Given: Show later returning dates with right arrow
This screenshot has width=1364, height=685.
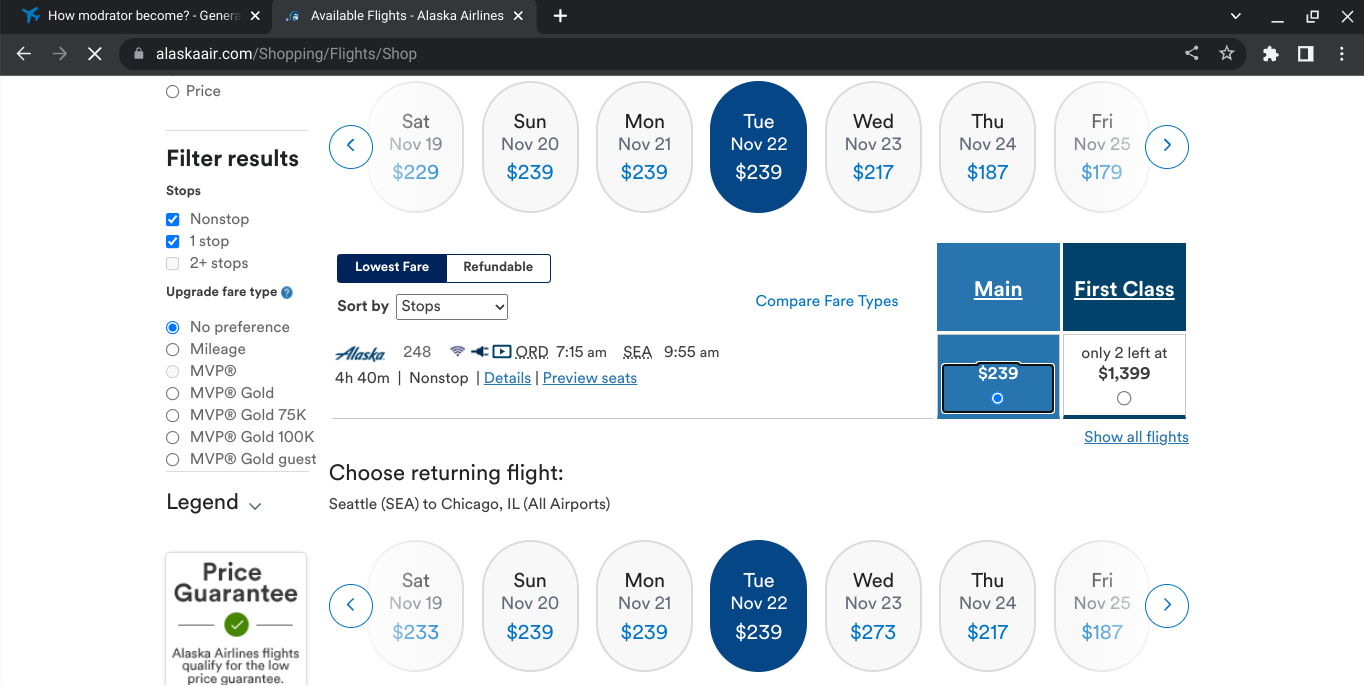Looking at the screenshot, I should click(1167, 605).
